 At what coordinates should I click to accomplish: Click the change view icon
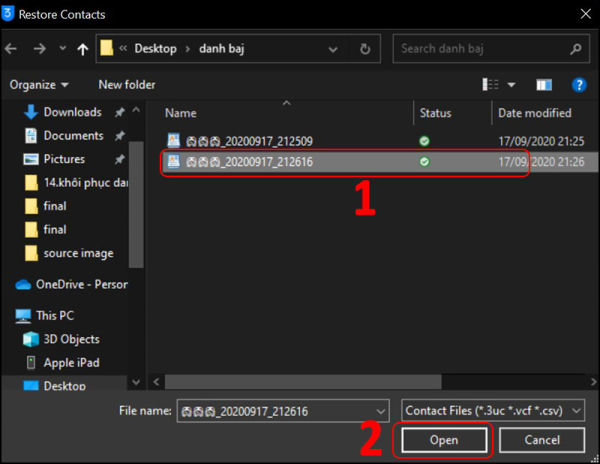(491, 85)
